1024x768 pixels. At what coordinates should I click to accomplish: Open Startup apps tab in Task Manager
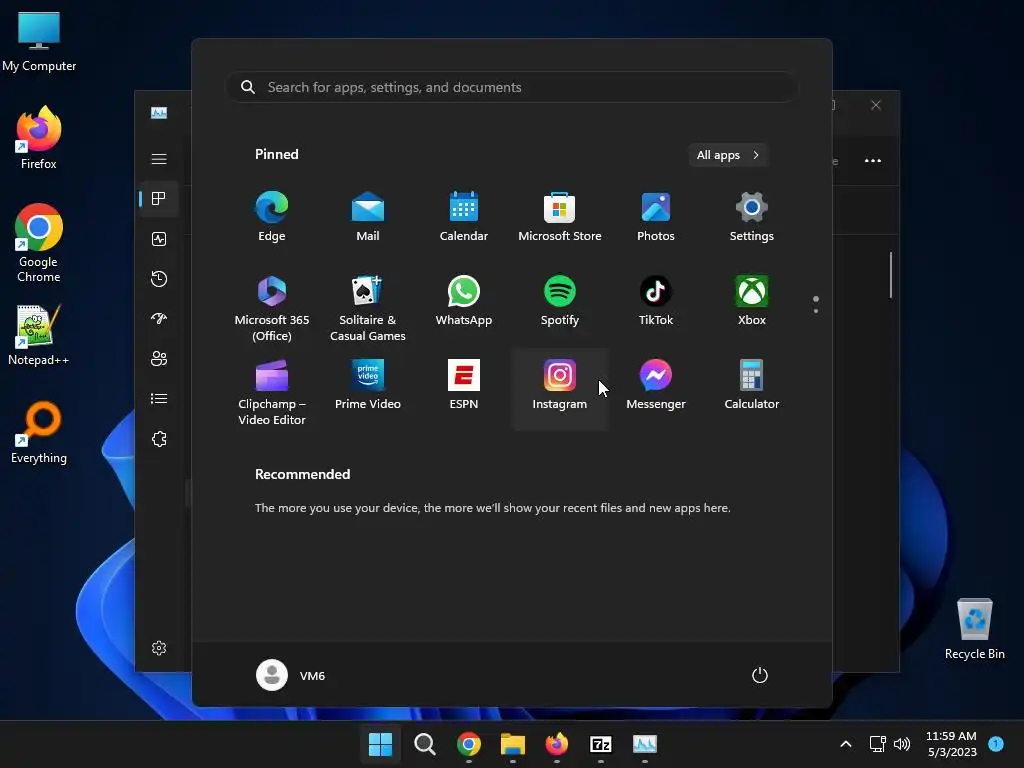pos(159,319)
